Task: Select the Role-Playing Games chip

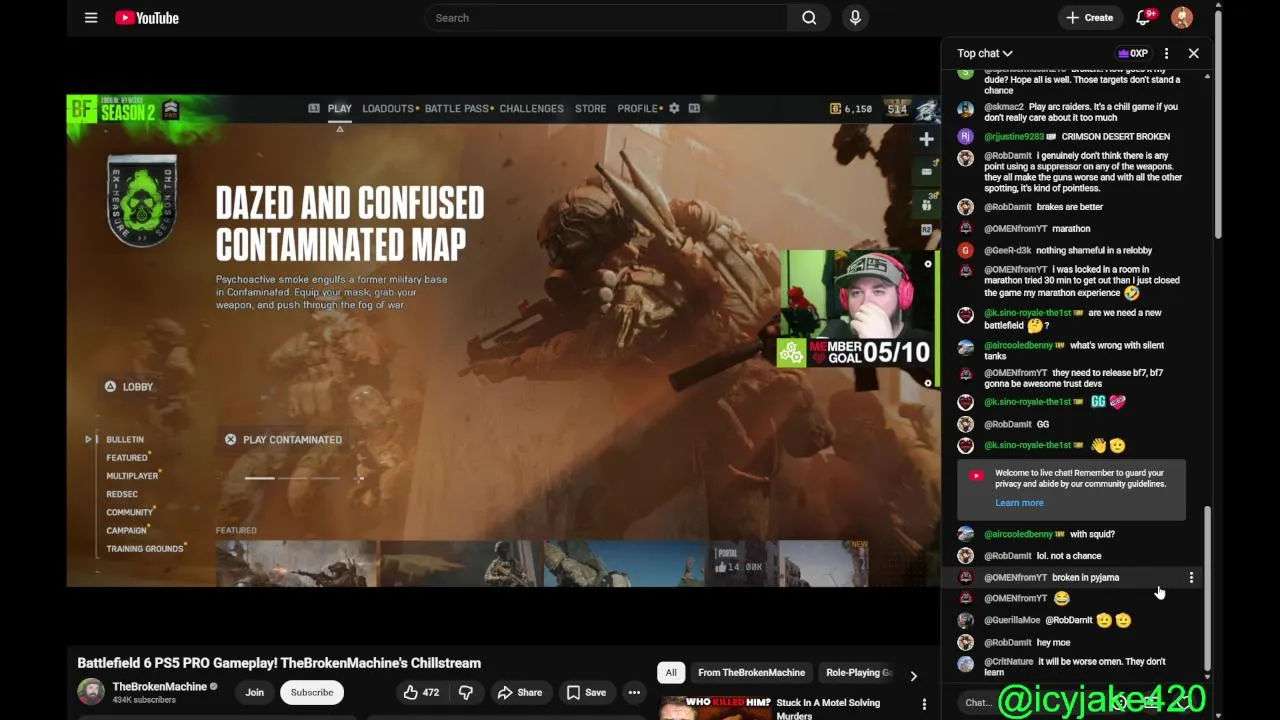Action: pyautogui.click(x=858, y=673)
